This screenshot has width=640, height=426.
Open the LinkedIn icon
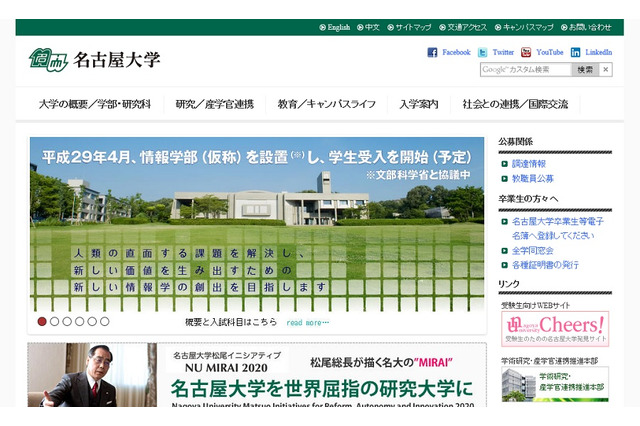click(x=576, y=52)
